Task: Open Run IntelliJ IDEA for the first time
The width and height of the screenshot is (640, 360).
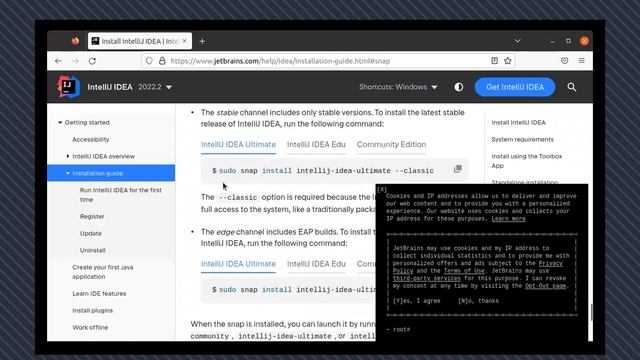Action: point(121,195)
